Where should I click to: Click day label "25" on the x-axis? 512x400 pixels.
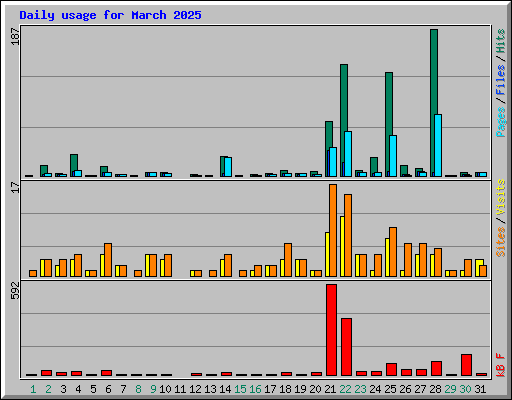(390, 389)
